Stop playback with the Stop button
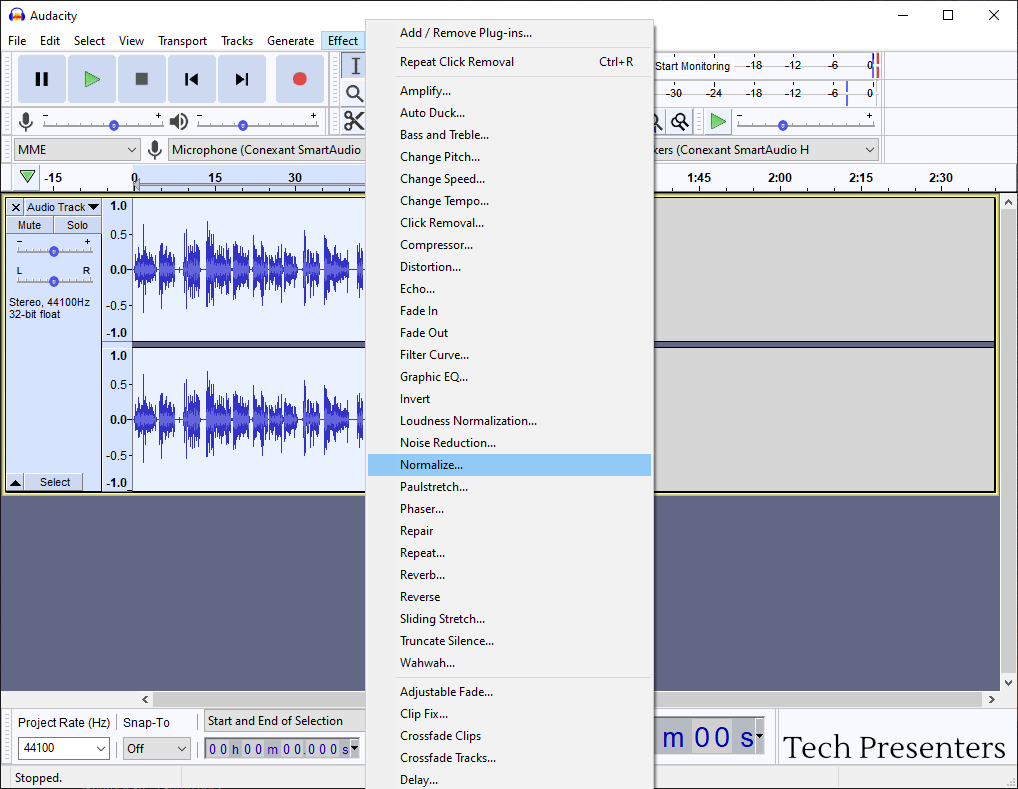This screenshot has width=1018, height=789. (x=142, y=79)
